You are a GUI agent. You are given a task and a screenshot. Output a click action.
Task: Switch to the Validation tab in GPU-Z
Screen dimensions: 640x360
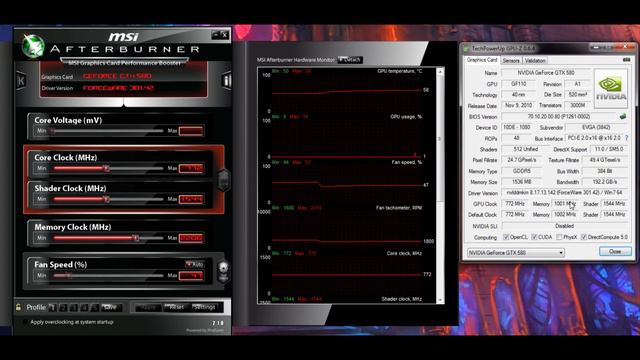click(x=535, y=60)
